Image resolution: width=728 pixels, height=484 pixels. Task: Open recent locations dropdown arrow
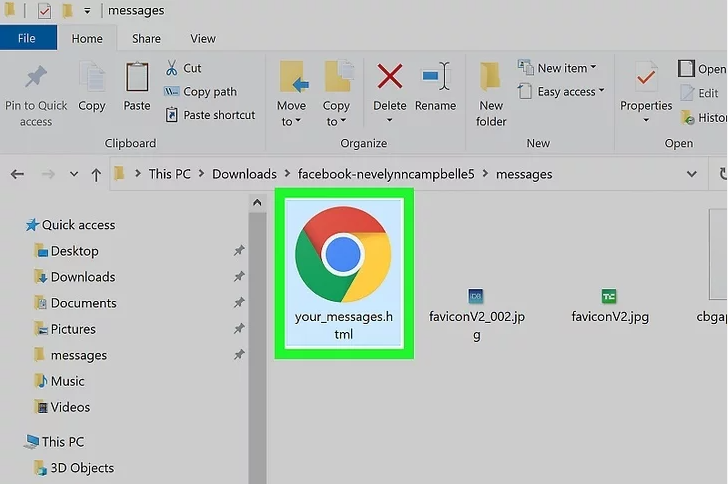click(74, 174)
